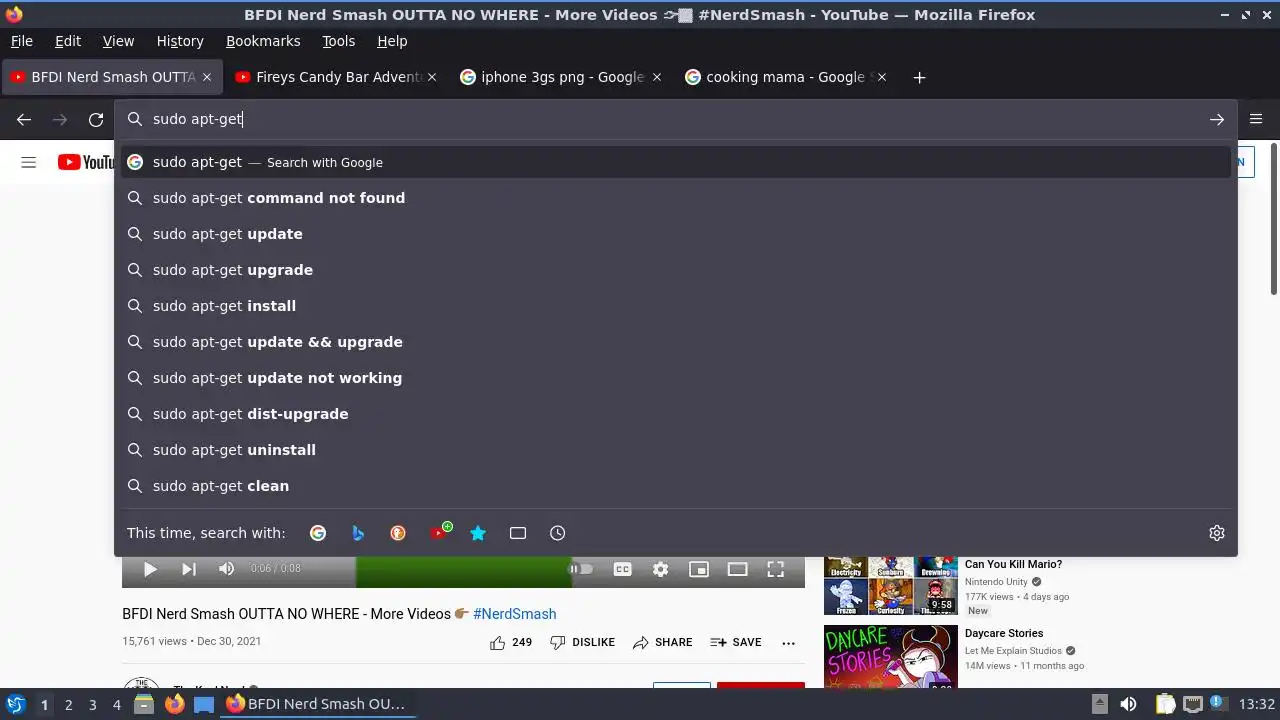Go back with the browser back arrow
Screen dimensions: 1280x720
pos(24,119)
